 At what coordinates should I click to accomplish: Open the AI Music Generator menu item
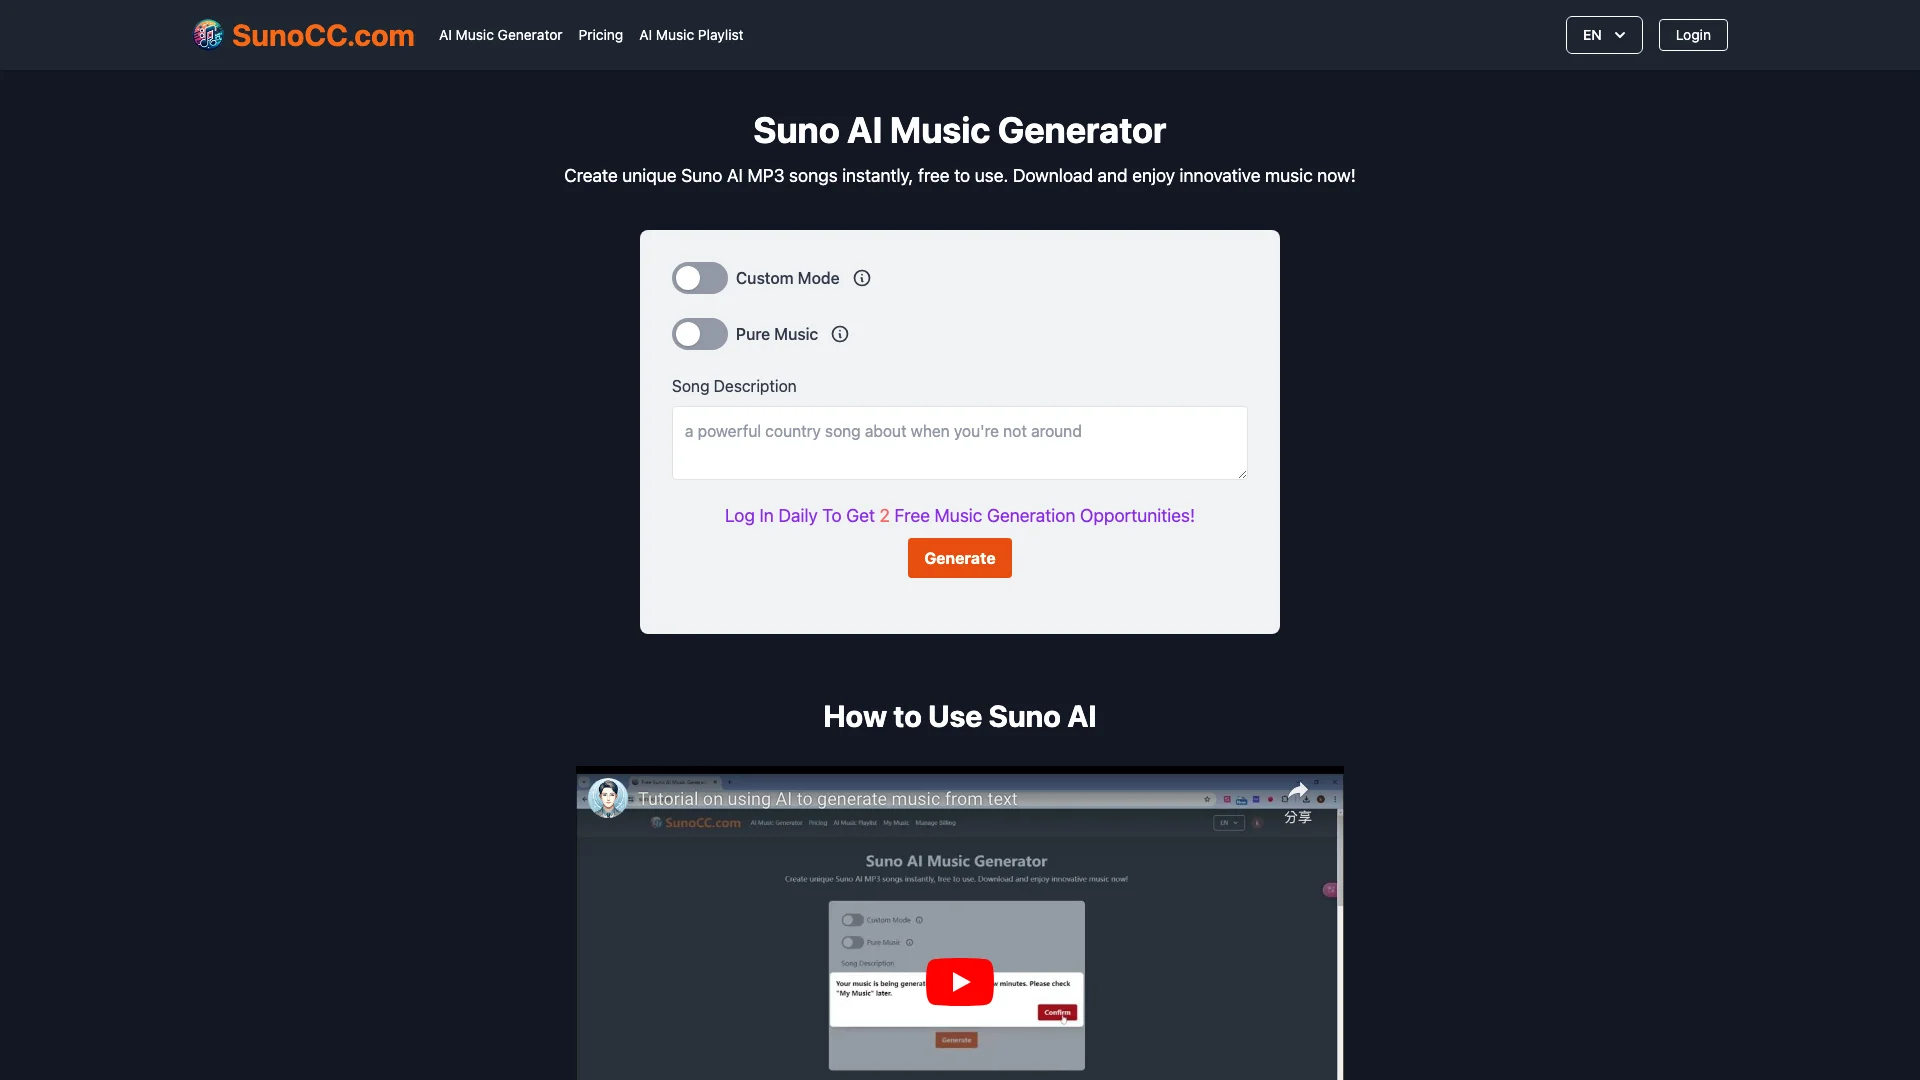(500, 34)
